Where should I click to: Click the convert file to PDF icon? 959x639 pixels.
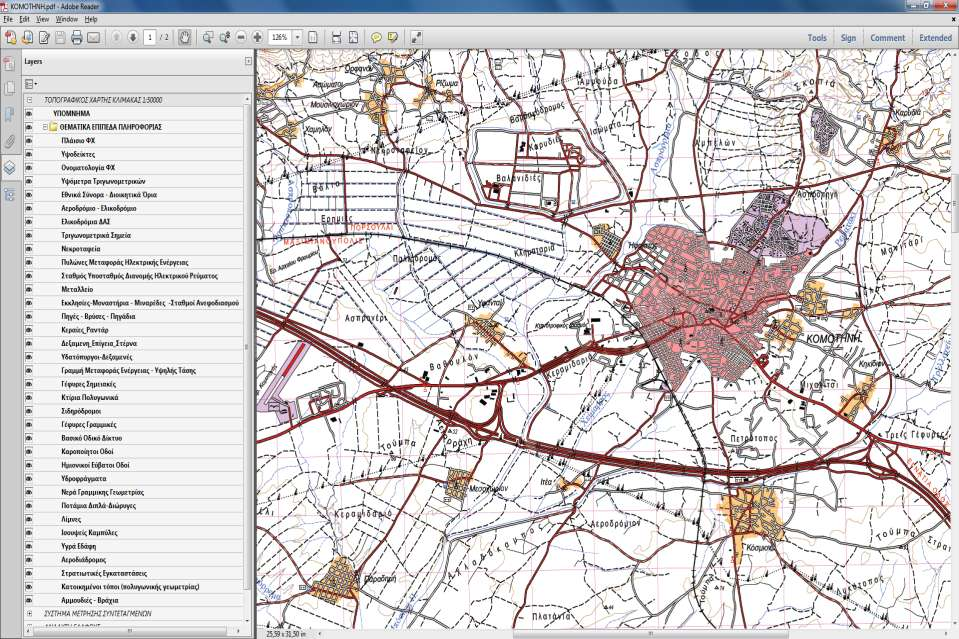click(x=28, y=38)
